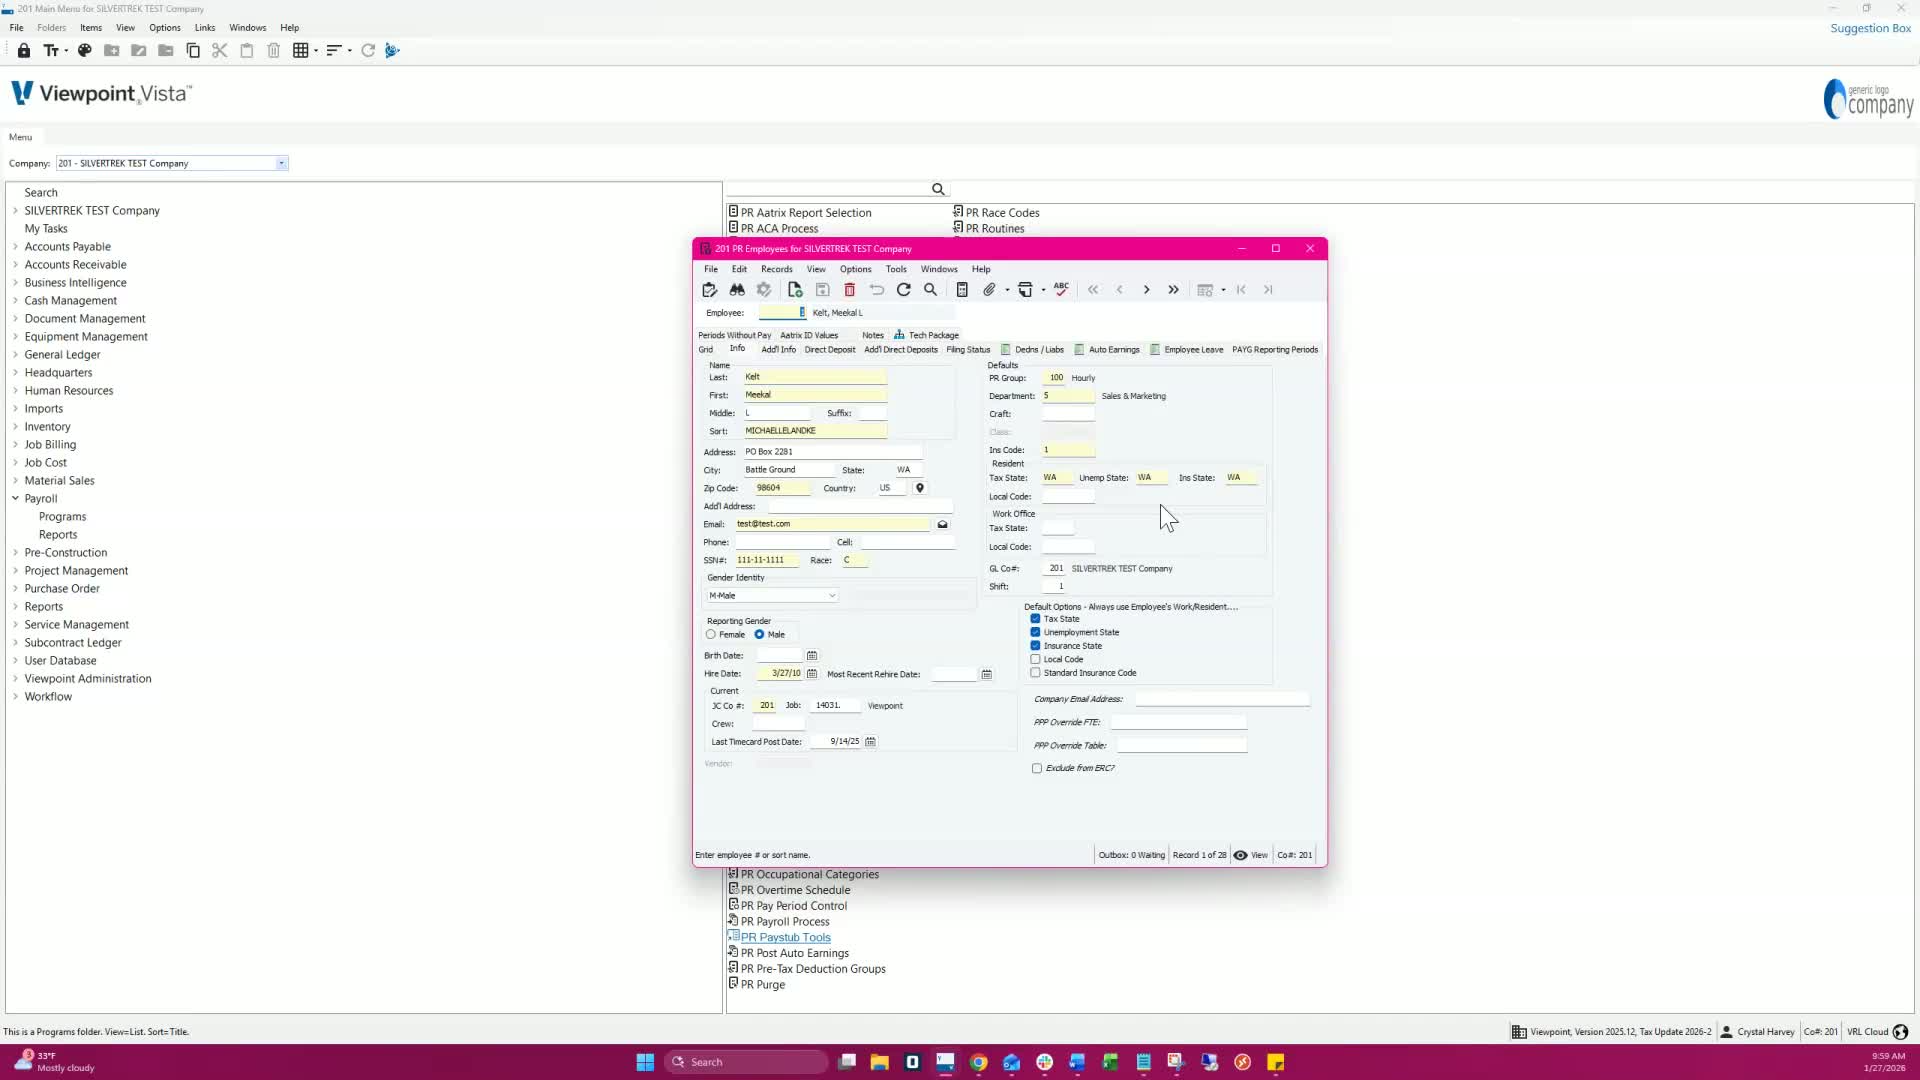Enable the Local Code checkbox
This screenshot has height=1080, width=1920.
coord(1036,659)
